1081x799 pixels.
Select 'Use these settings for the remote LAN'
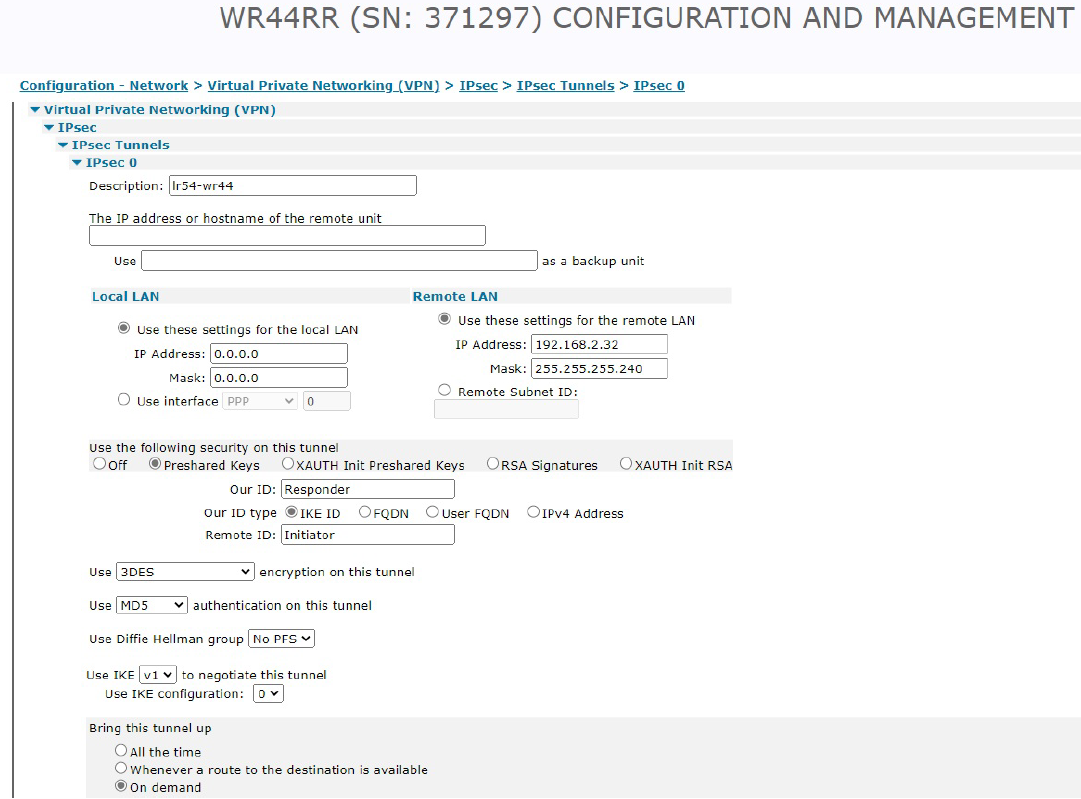pyautogui.click(x=445, y=318)
